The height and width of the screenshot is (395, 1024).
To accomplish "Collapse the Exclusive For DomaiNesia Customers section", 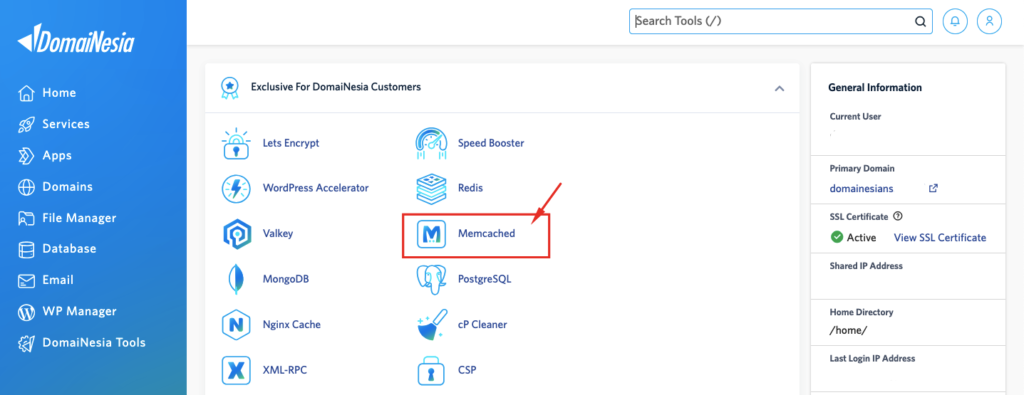I will (x=779, y=88).
